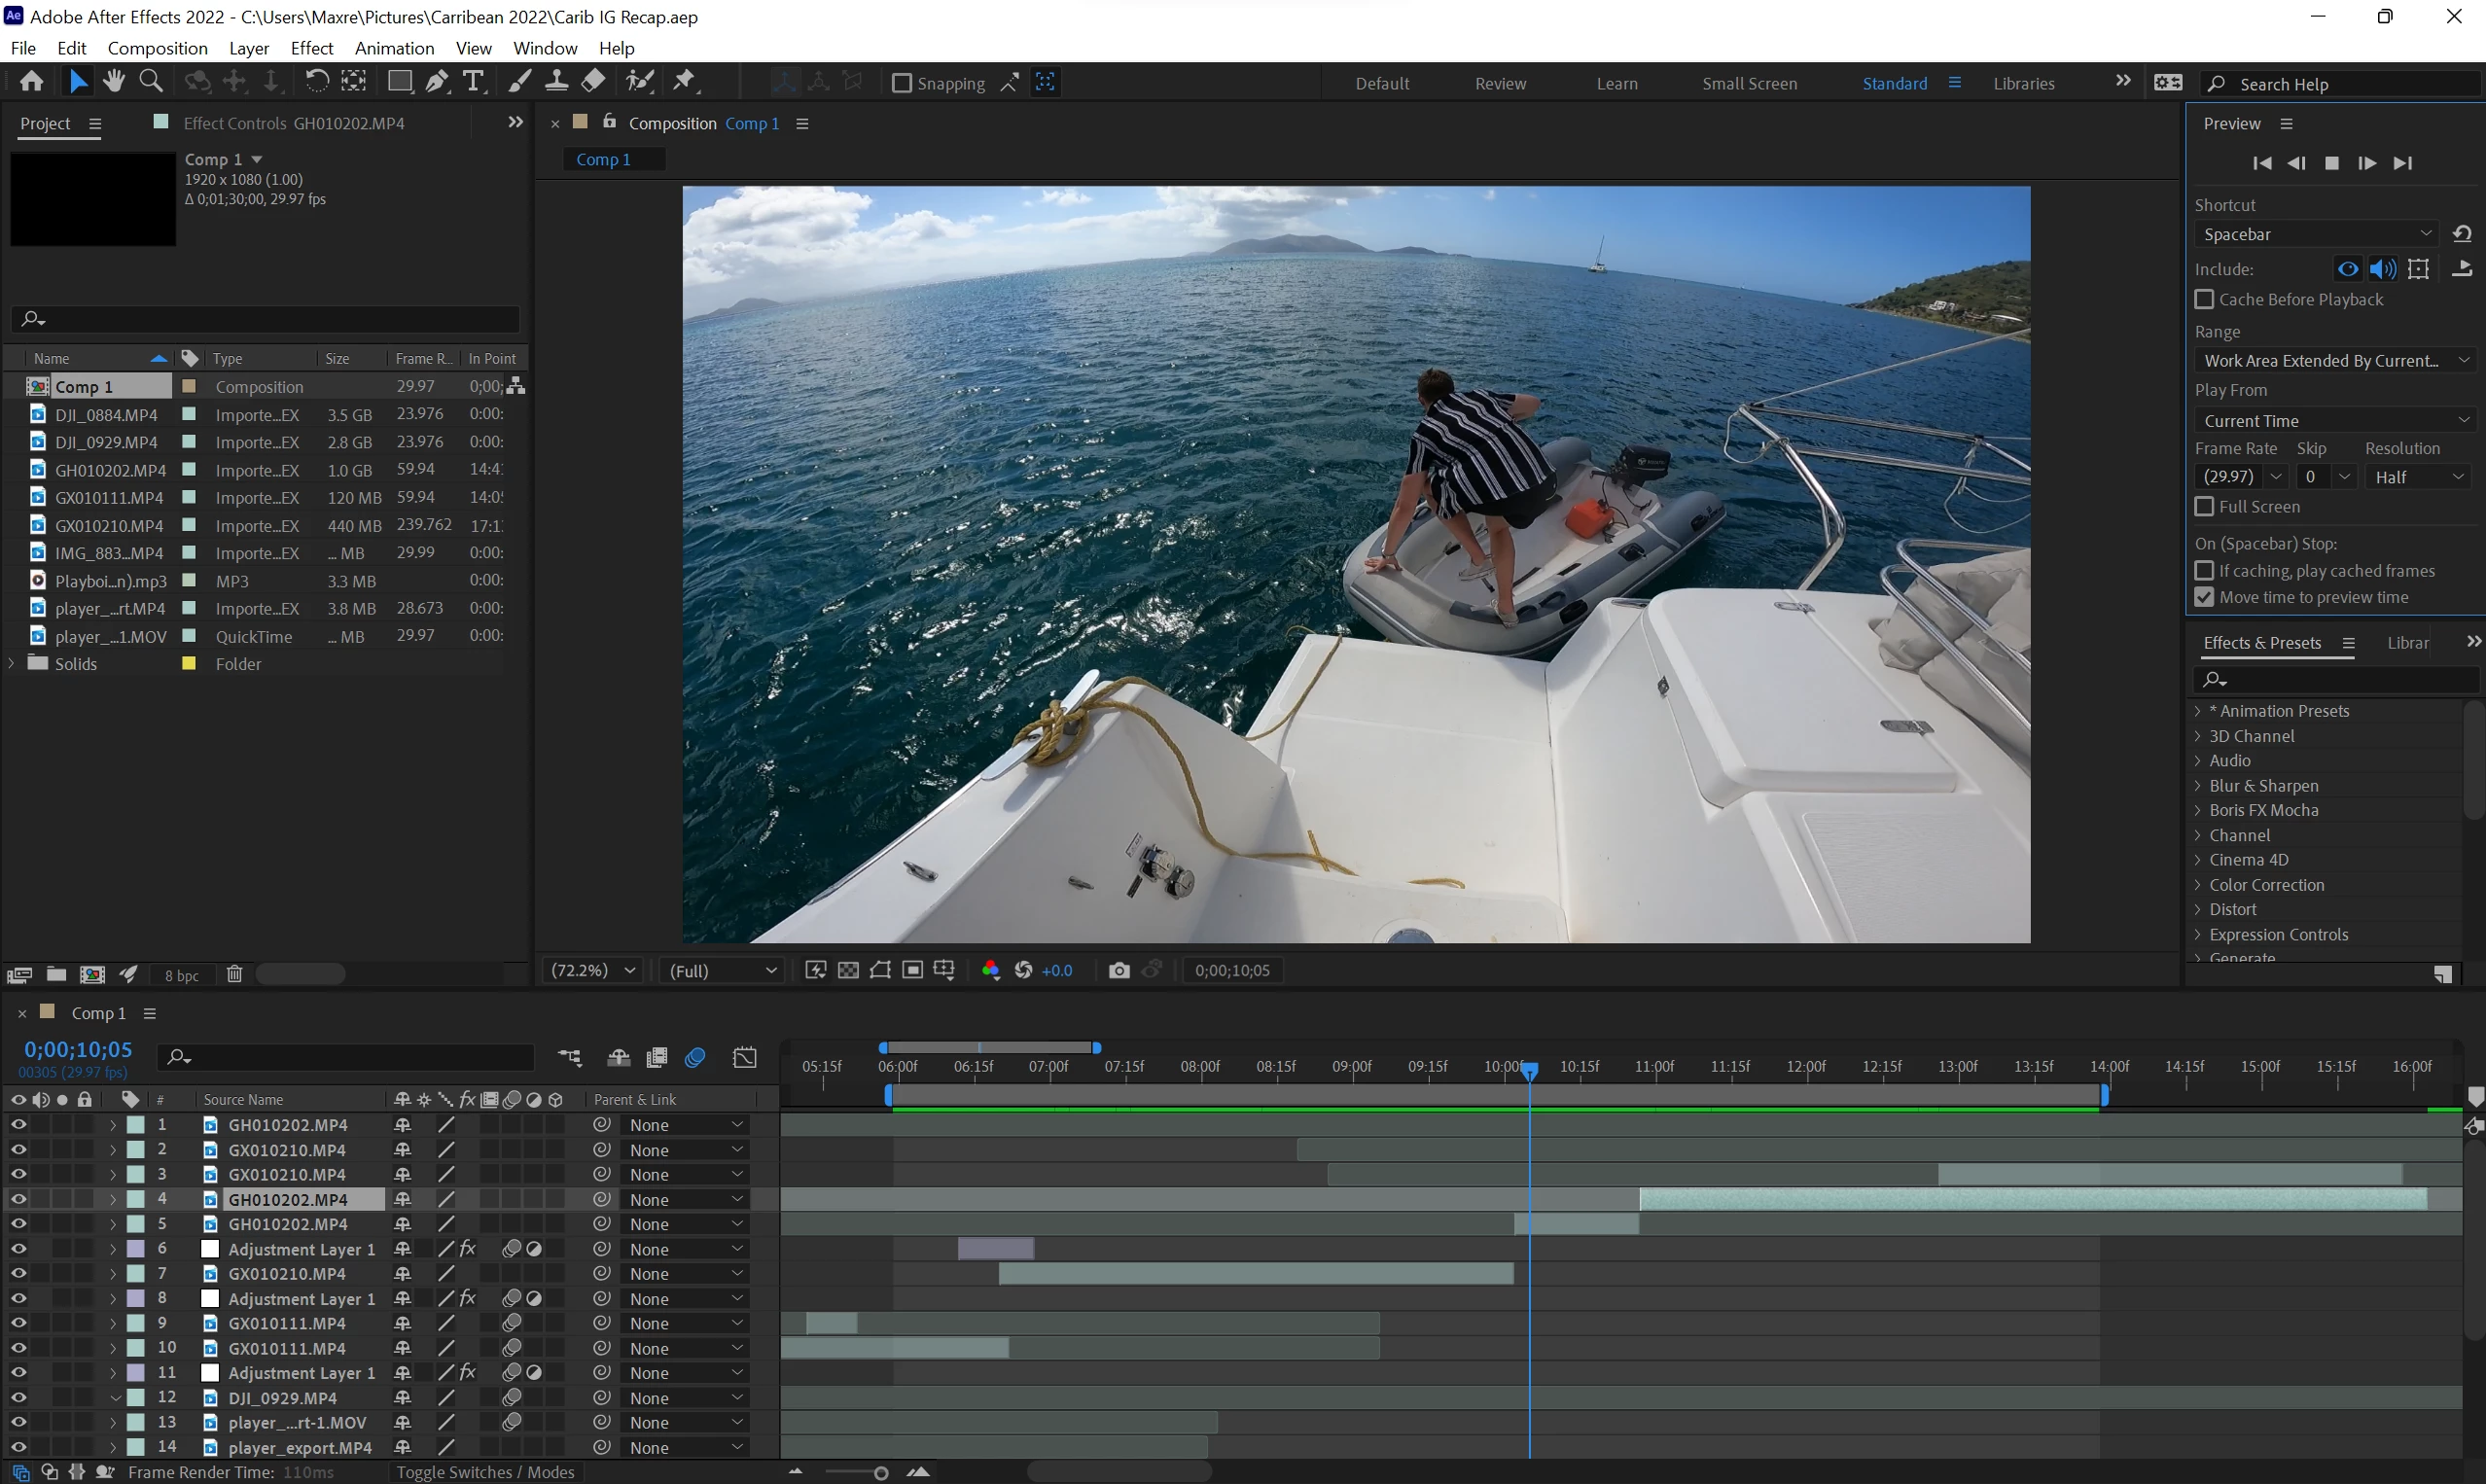The width and height of the screenshot is (2486, 1484).
Task: Open the Animation menu
Action: point(394,48)
